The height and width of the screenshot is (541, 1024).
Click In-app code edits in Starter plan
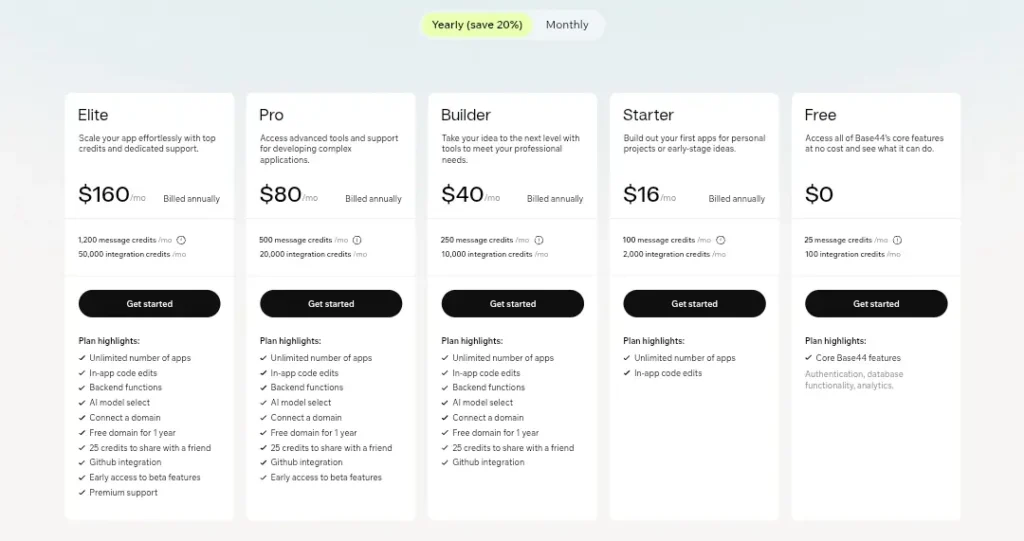point(668,373)
